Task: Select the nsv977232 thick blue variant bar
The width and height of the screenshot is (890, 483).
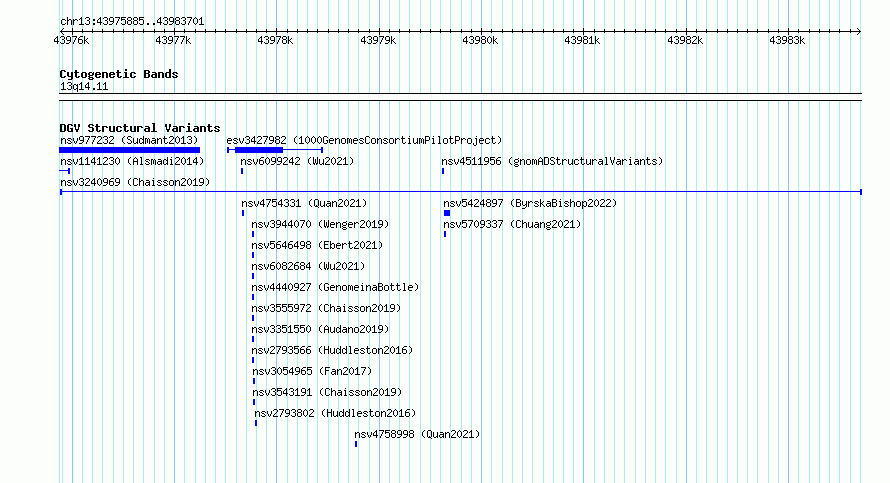Action: coord(129,150)
